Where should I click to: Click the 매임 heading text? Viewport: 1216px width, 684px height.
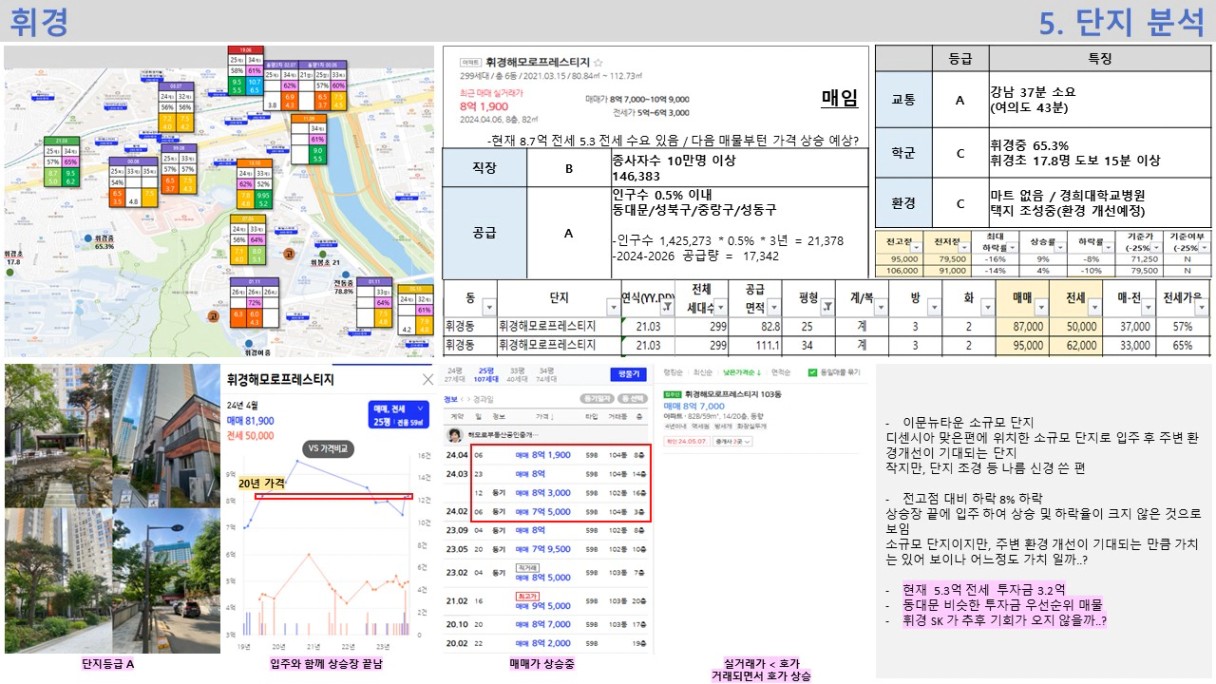(x=839, y=98)
